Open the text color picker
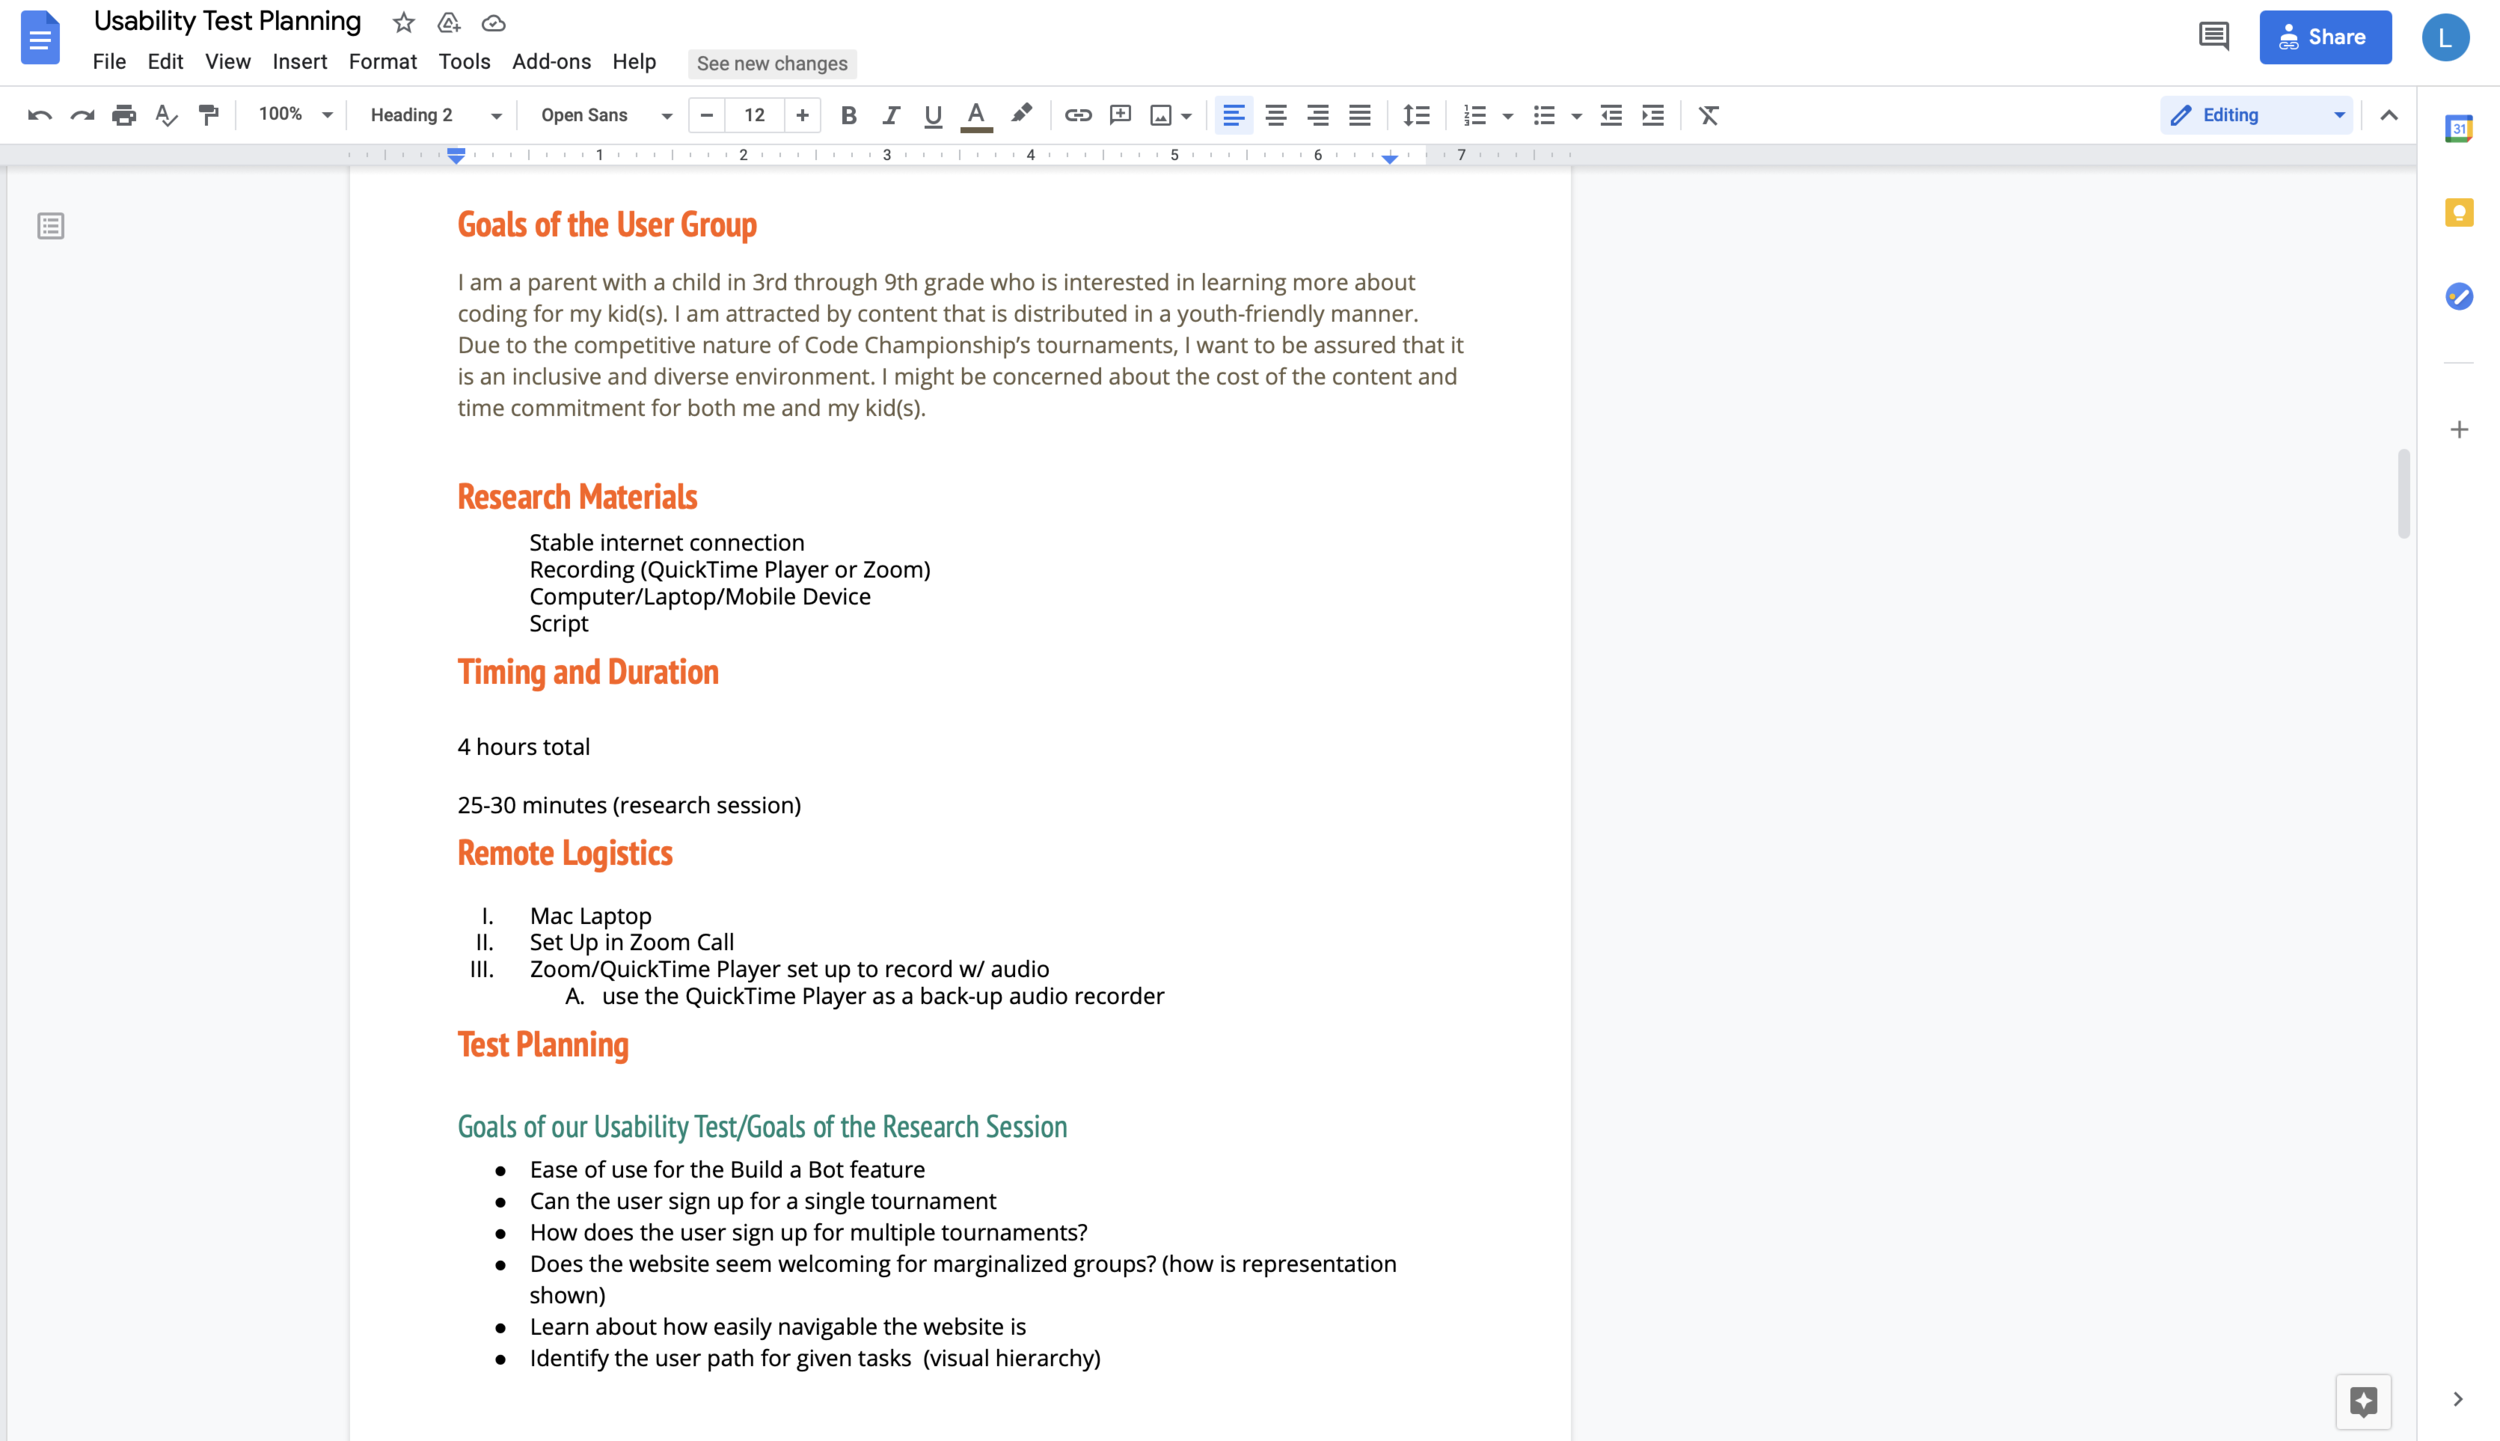 pos(976,115)
